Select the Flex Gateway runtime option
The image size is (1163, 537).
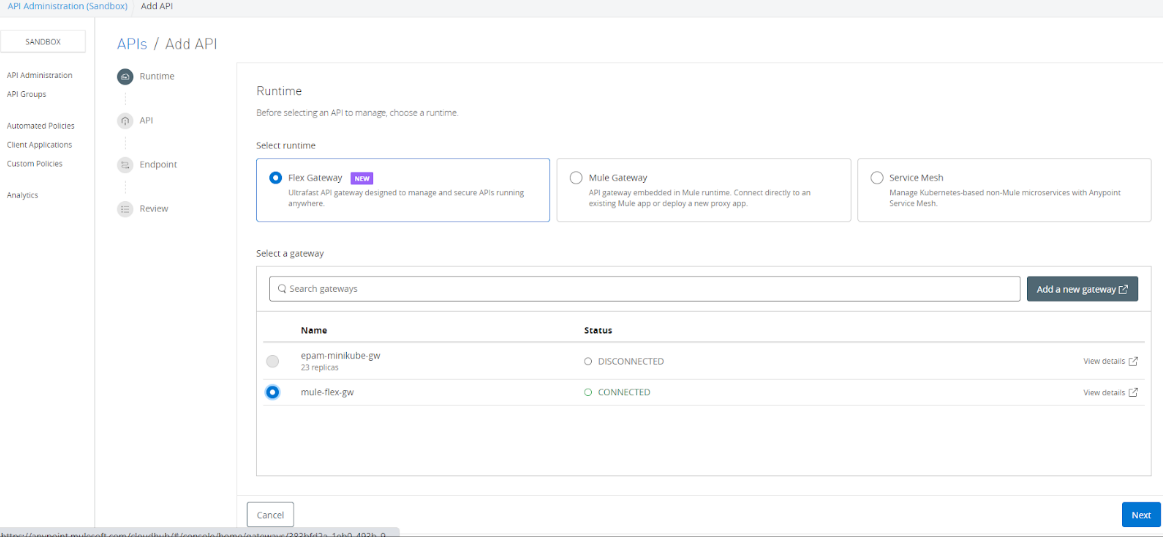(x=276, y=178)
